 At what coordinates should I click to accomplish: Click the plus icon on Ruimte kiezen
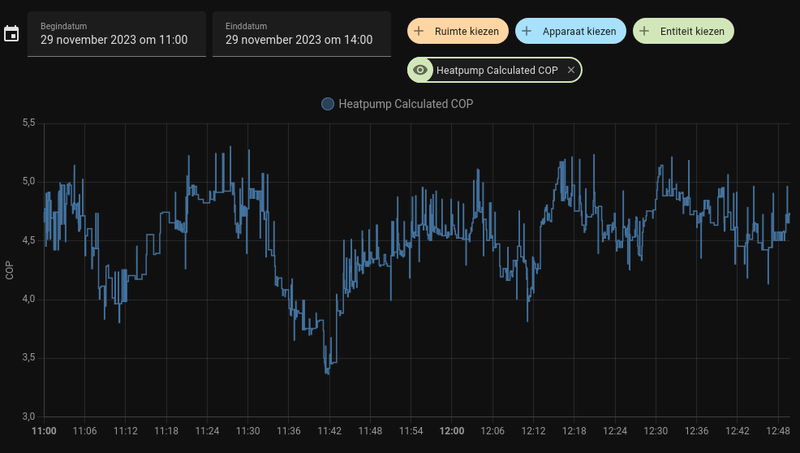tap(419, 31)
